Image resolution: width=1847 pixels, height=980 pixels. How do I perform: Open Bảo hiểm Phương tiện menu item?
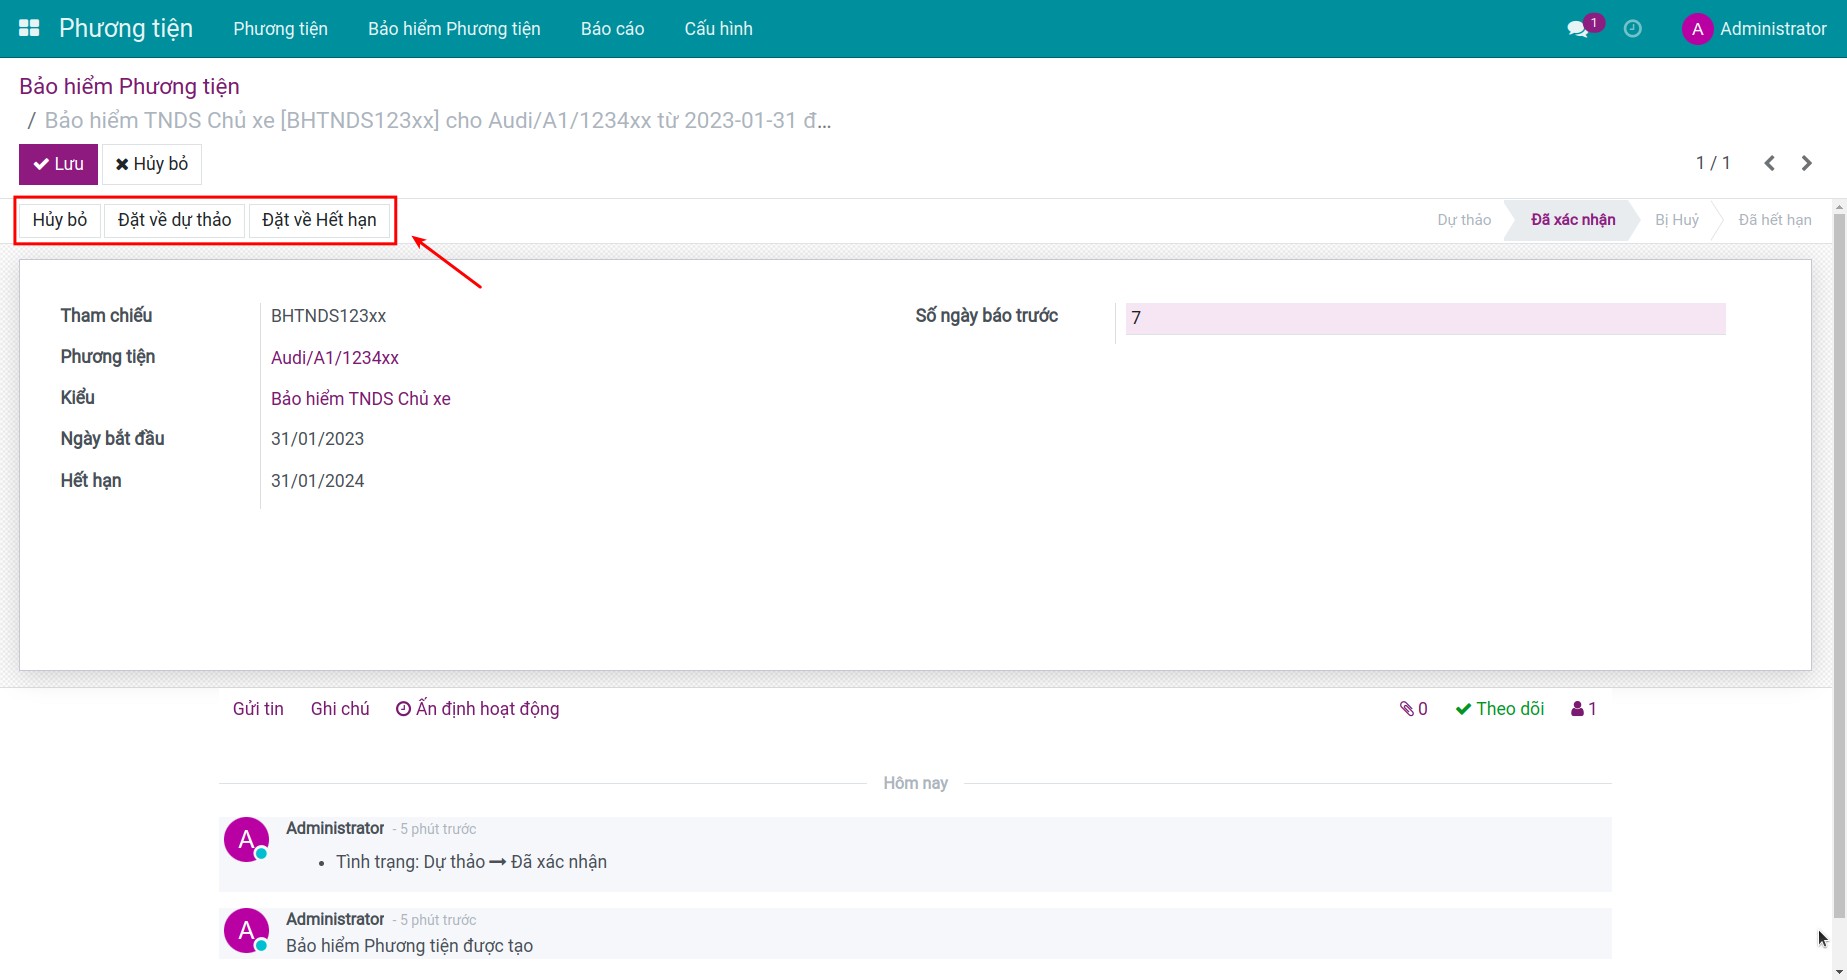(454, 29)
